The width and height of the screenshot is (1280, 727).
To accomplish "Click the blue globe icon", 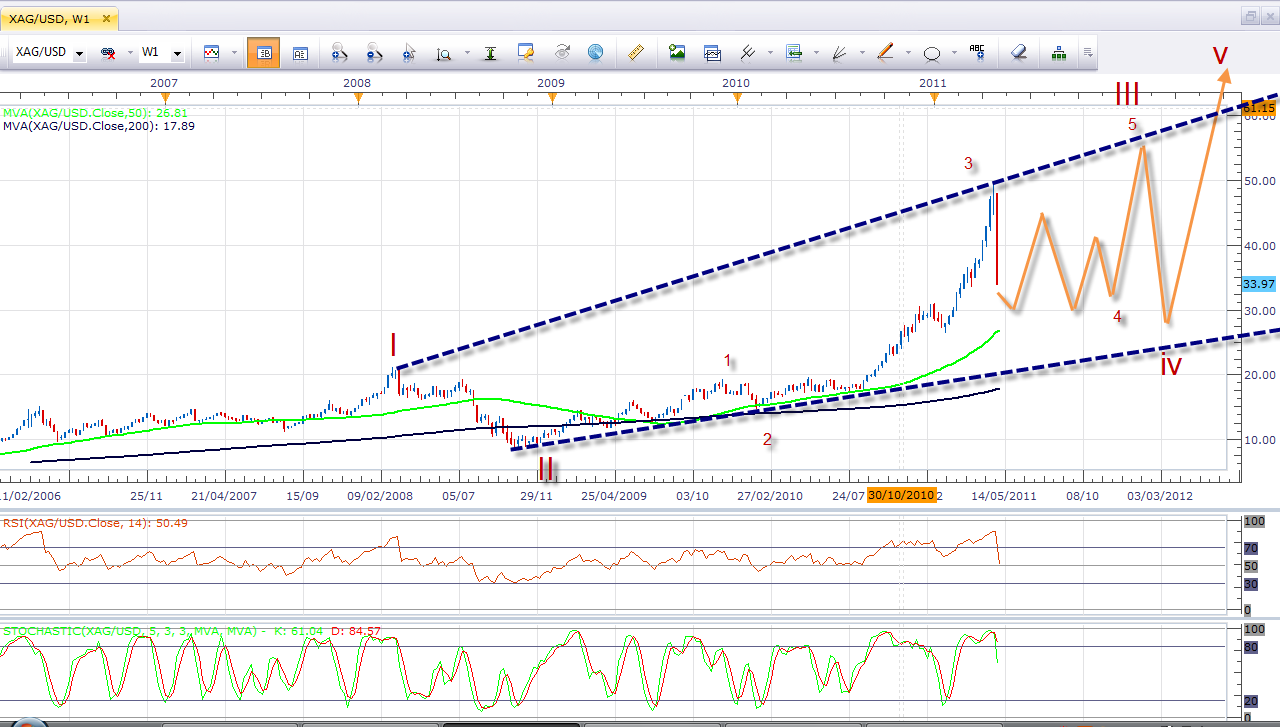I will click(595, 53).
